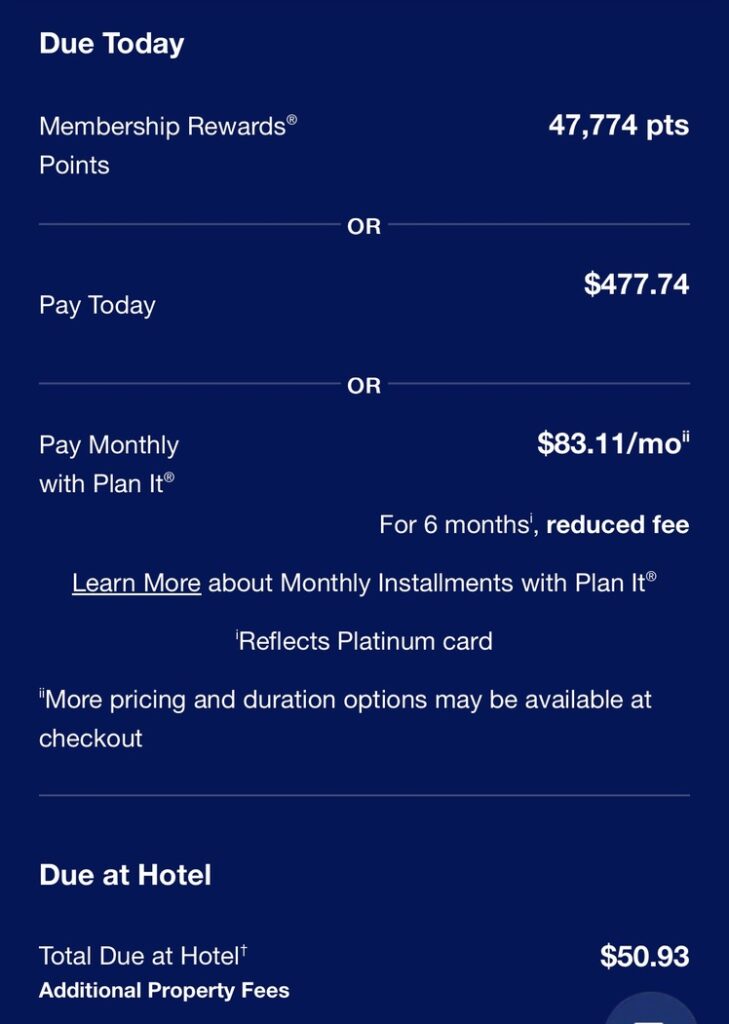Image resolution: width=729 pixels, height=1024 pixels.
Task: Tap Monthly Installments with Plan It text
Action: (x=468, y=583)
